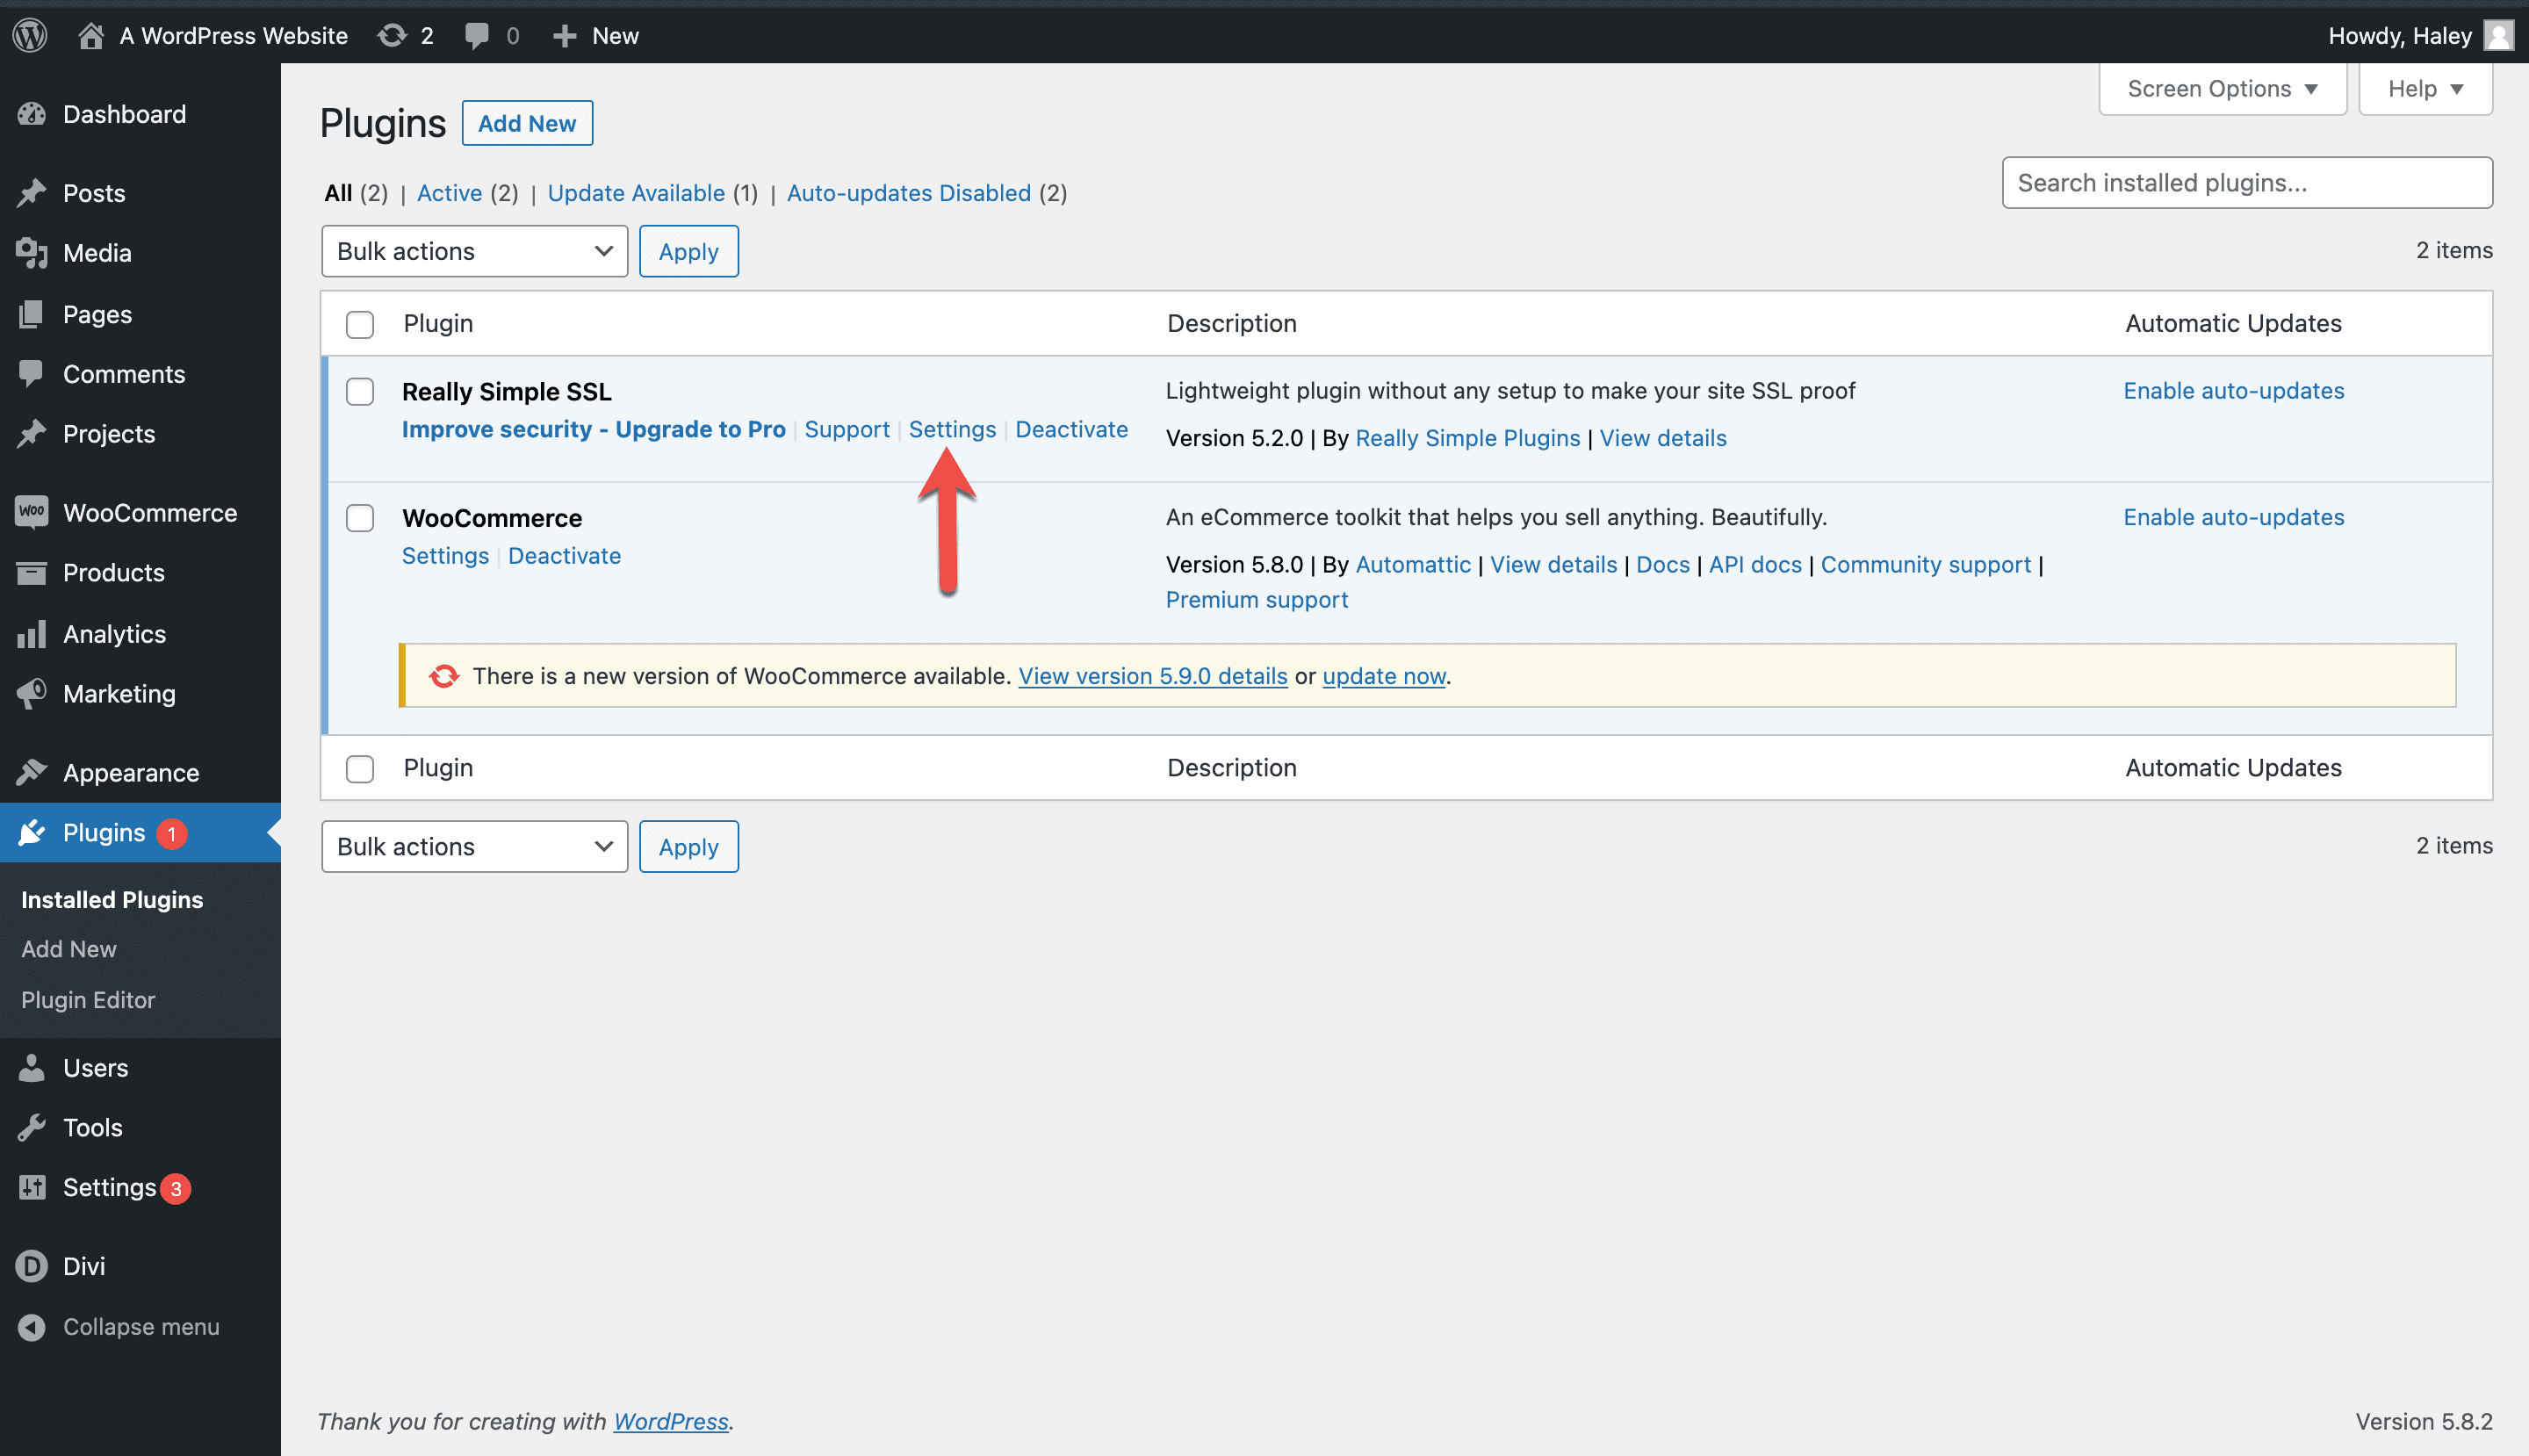
Task: Toggle the select-all checkbox in header
Action: (360, 324)
